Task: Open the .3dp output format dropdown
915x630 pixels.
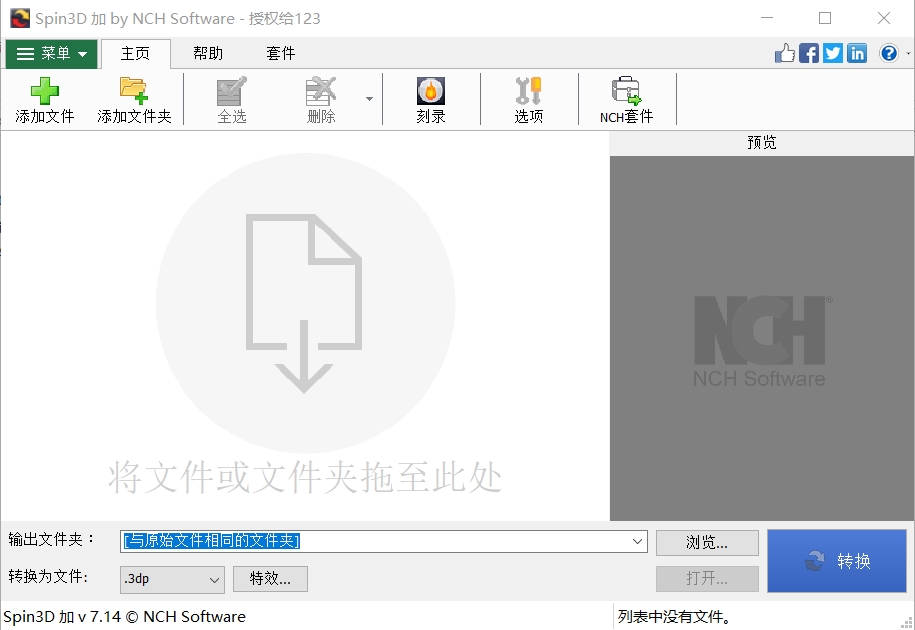Action: click(x=172, y=579)
